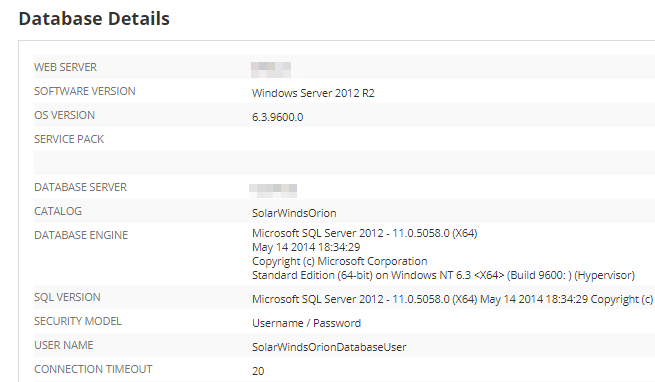
Task: Click the CONNECTION TIMEOUT label
Action: pos(93,369)
